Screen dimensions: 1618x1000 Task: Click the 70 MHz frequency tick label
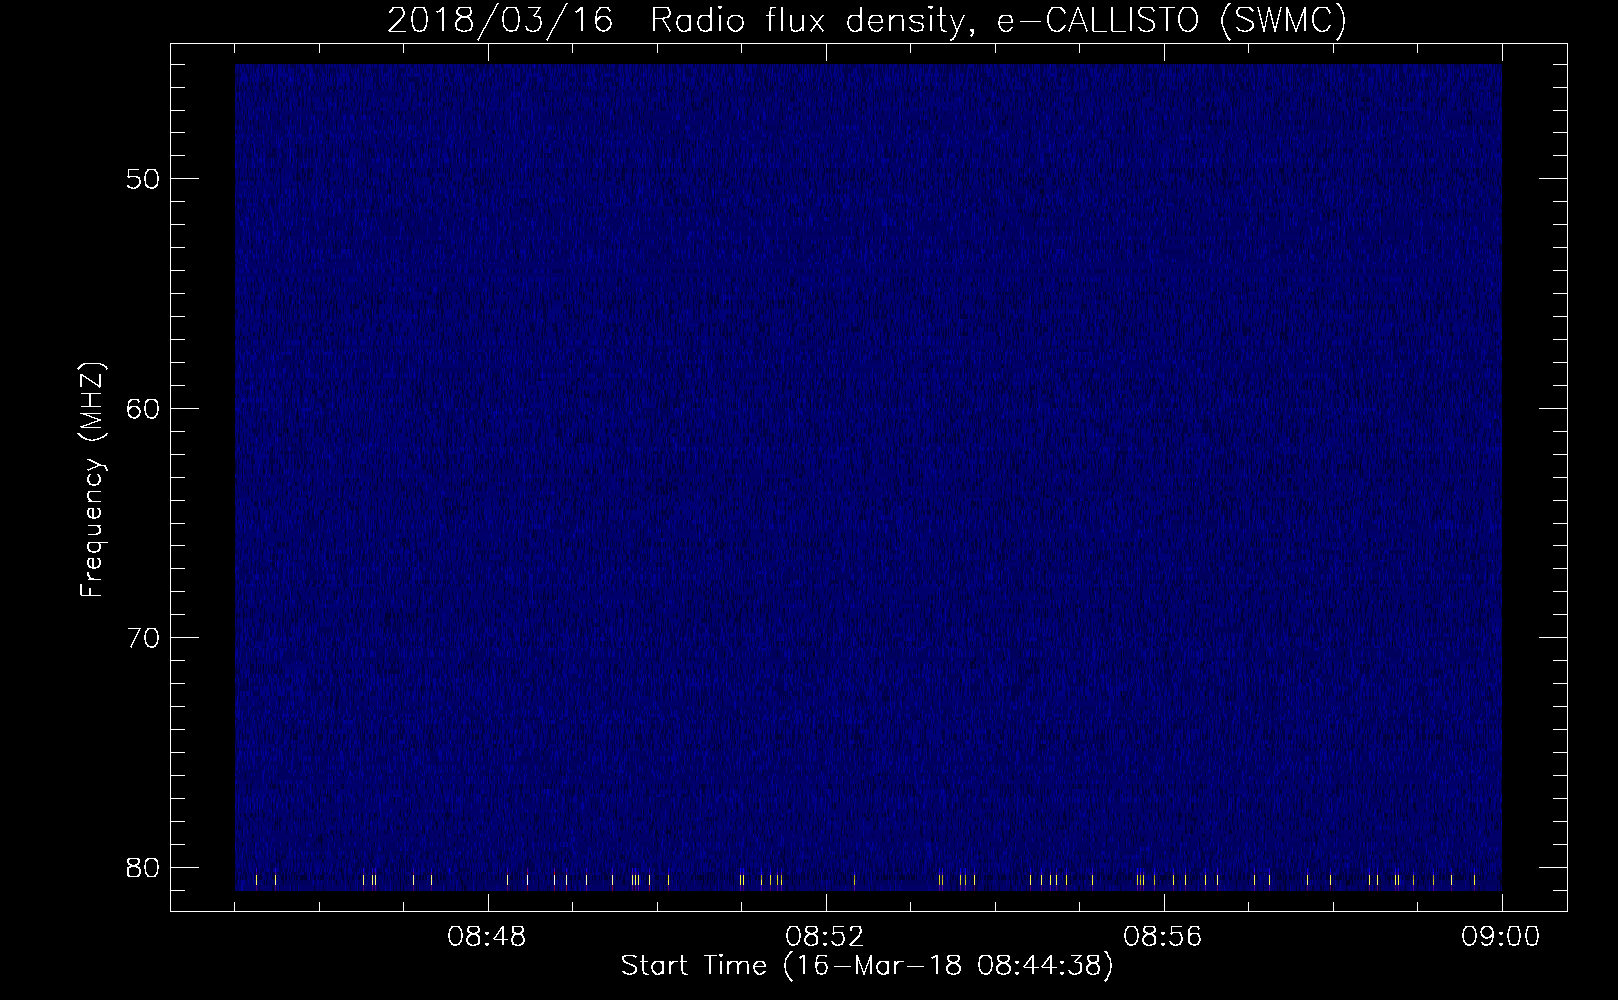pos(142,637)
